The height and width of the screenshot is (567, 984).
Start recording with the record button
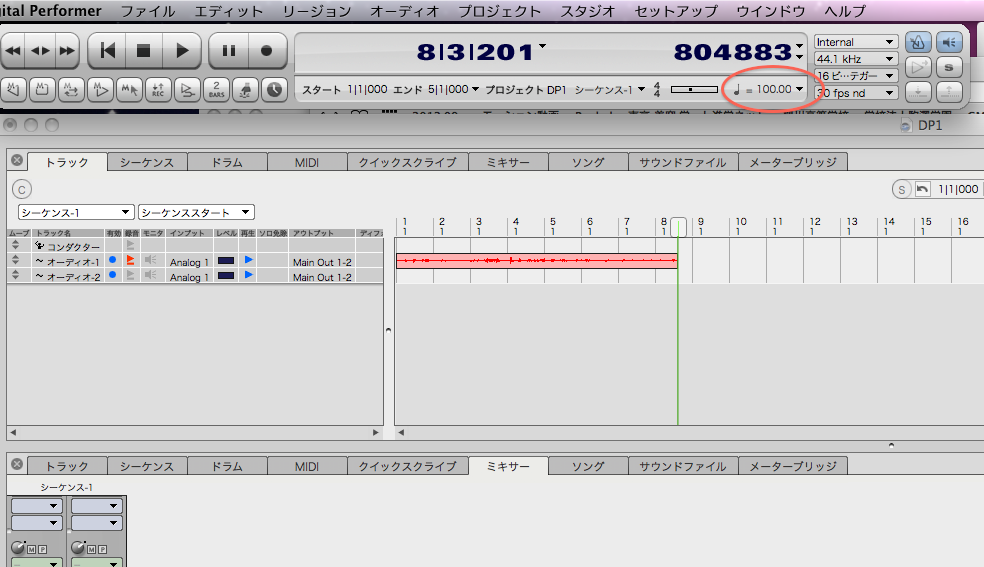point(267,51)
